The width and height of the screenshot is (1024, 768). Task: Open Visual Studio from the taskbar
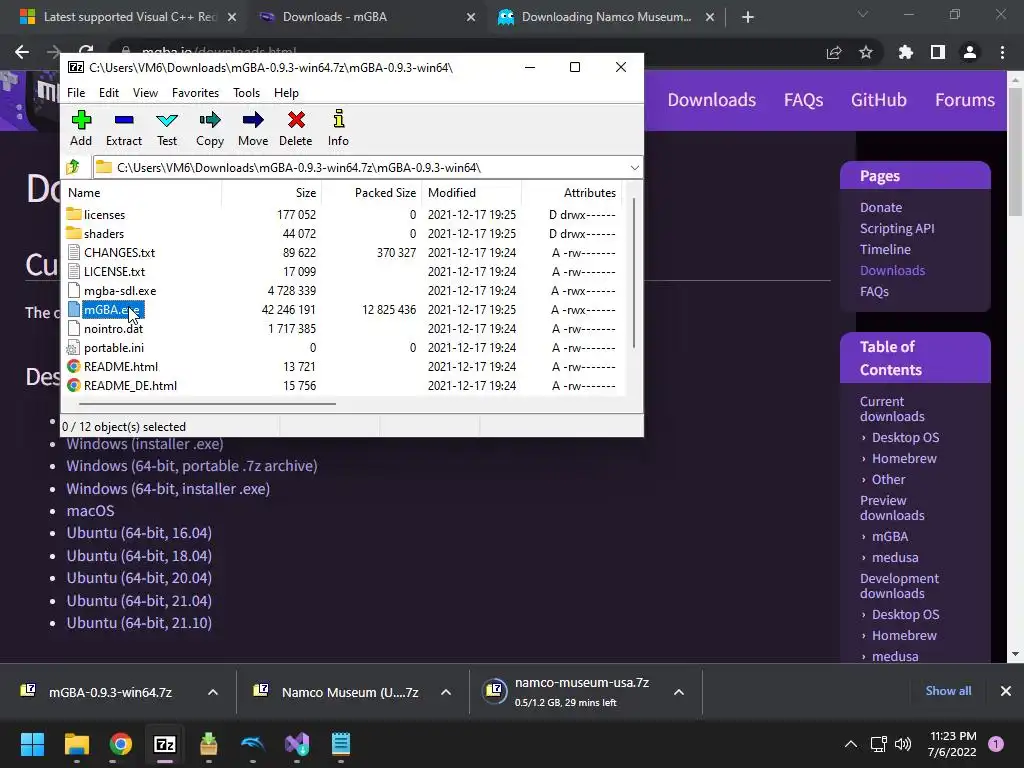(x=297, y=744)
